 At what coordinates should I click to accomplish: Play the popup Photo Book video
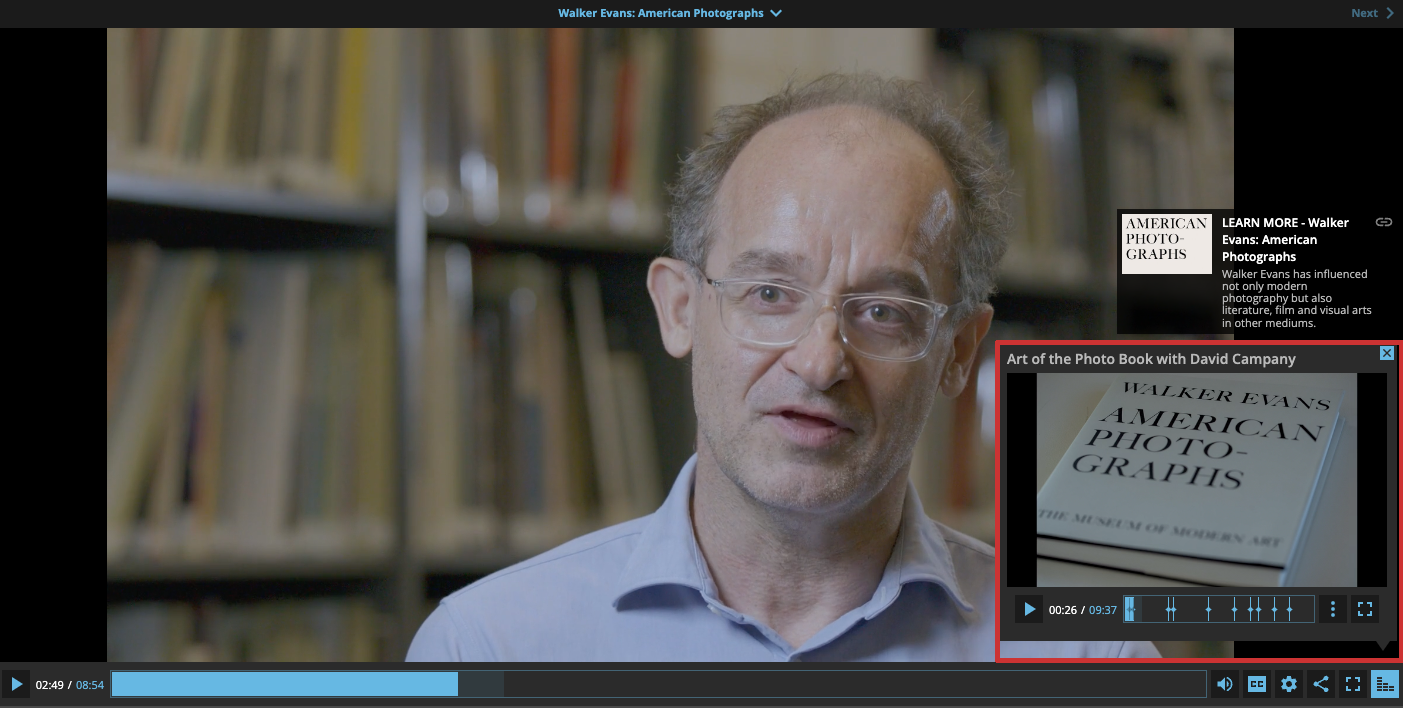coord(1029,609)
